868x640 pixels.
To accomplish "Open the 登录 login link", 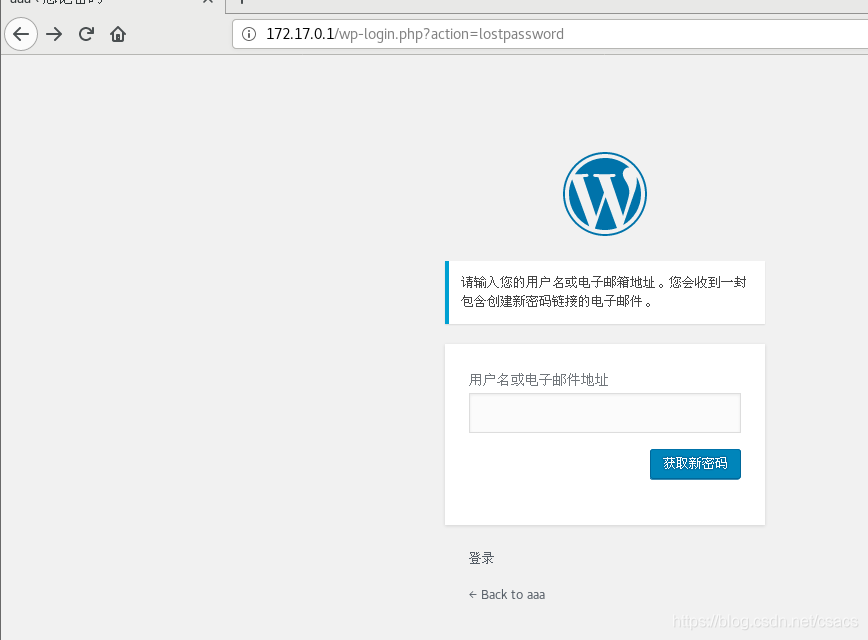I will click(x=481, y=558).
